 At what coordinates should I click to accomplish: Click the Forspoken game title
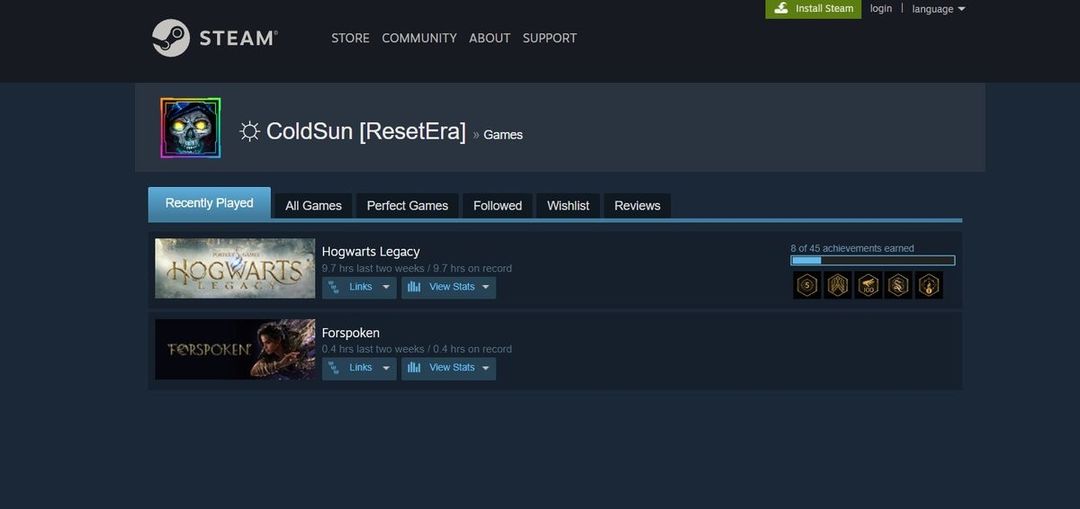pyautogui.click(x=351, y=333)
